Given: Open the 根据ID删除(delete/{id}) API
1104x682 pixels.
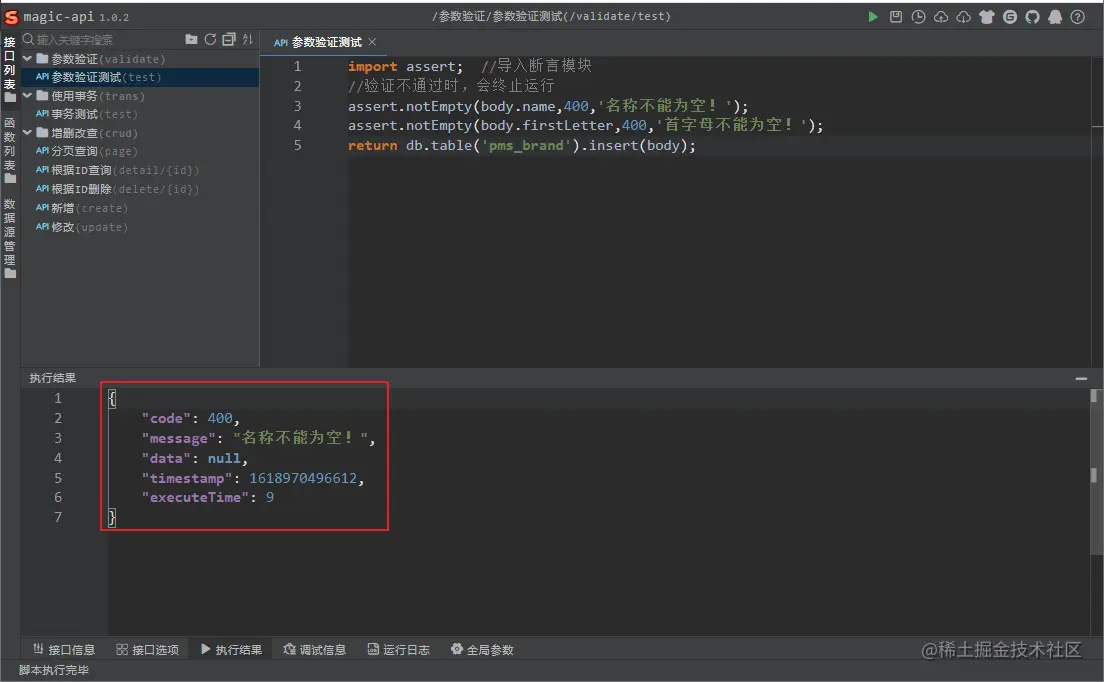Looking at the screenshot, I should click(140, 189).
